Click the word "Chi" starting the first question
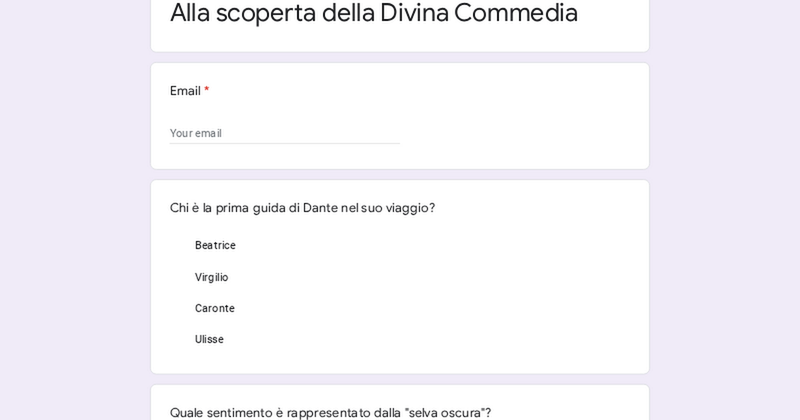Screen dimensions: 800x420 (x=179, y=208)
